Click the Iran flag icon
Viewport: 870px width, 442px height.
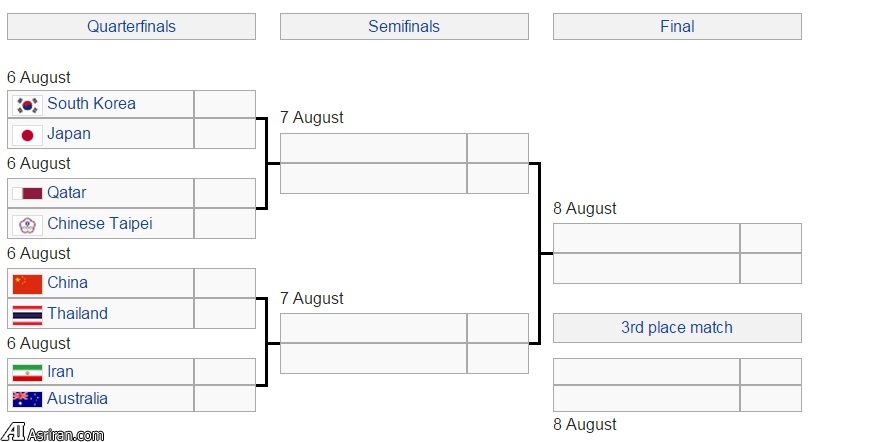pyautogui.click(x=27, y=372)
